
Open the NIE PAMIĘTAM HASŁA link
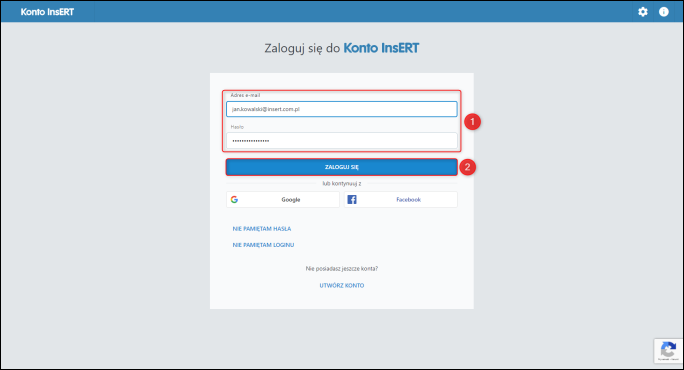click(262, 229)
